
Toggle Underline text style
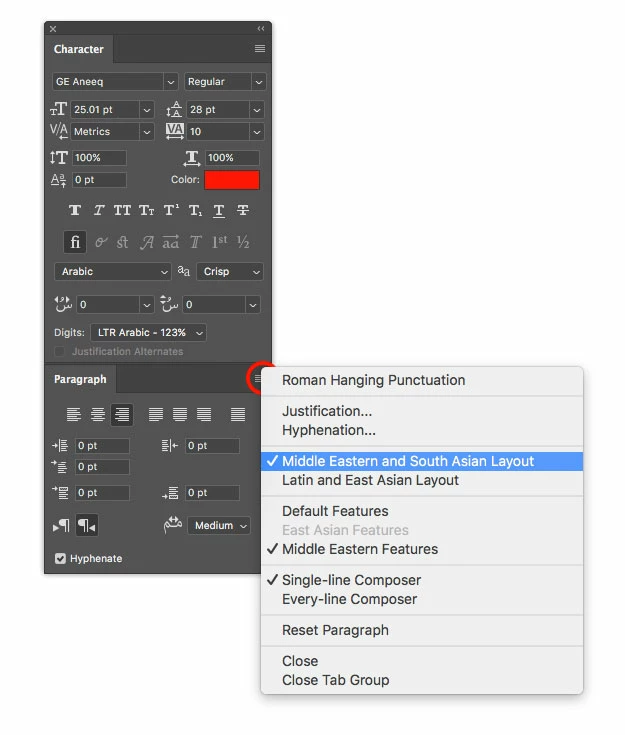pos(218,210)
